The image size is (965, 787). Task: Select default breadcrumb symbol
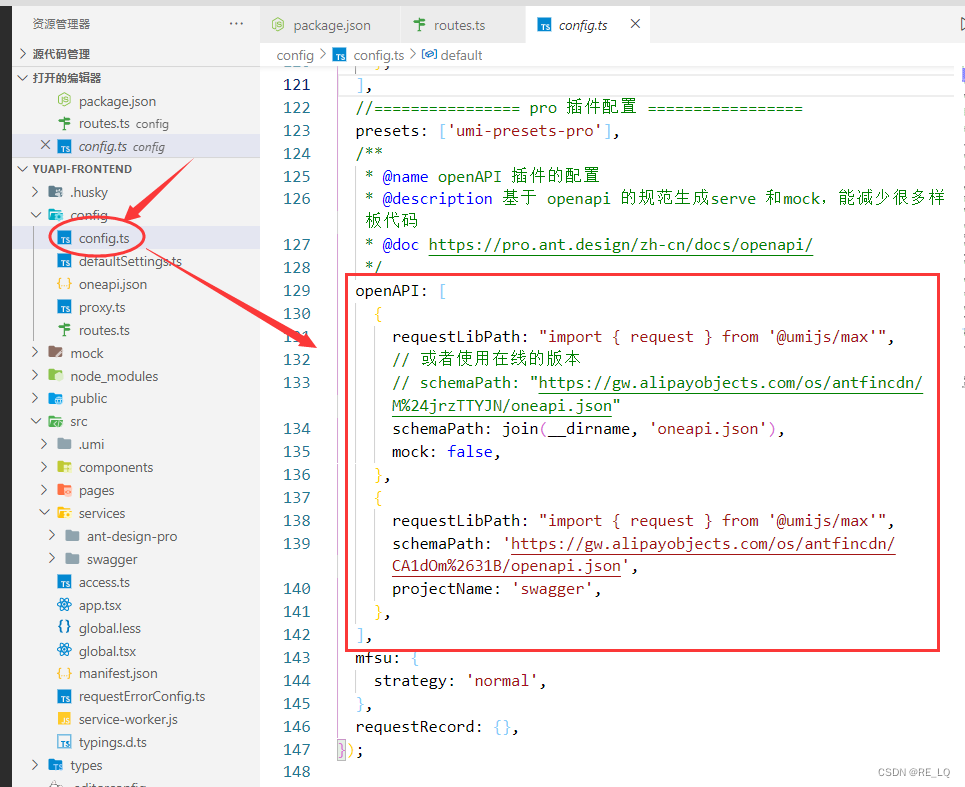pos(461,55)
